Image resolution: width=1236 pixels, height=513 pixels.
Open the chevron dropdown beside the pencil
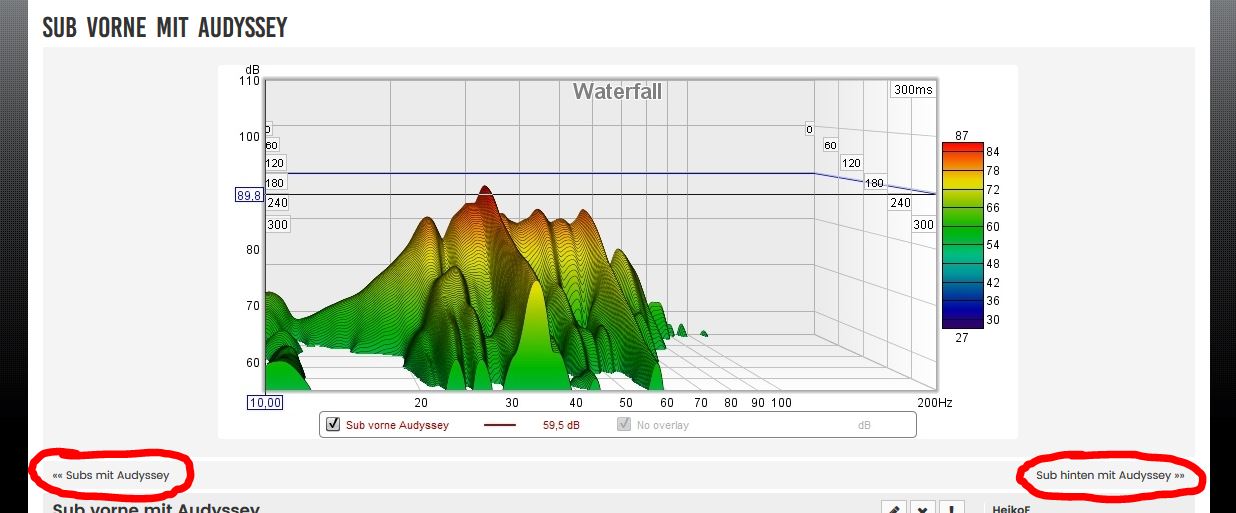[922, 508]
